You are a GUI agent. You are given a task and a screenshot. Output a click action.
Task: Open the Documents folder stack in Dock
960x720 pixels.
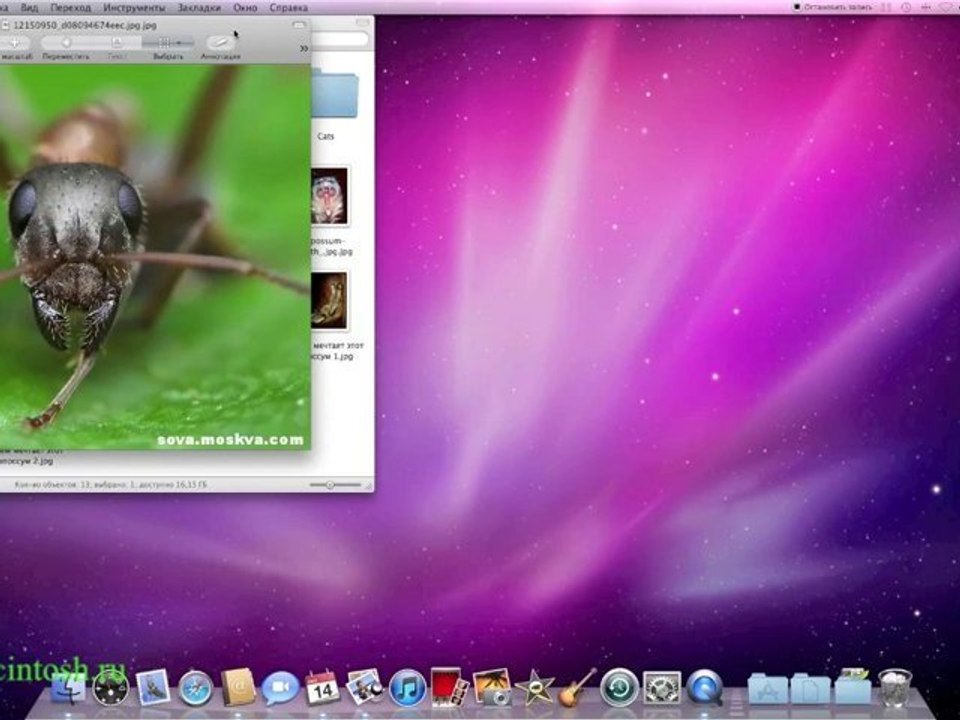(810, 689)
